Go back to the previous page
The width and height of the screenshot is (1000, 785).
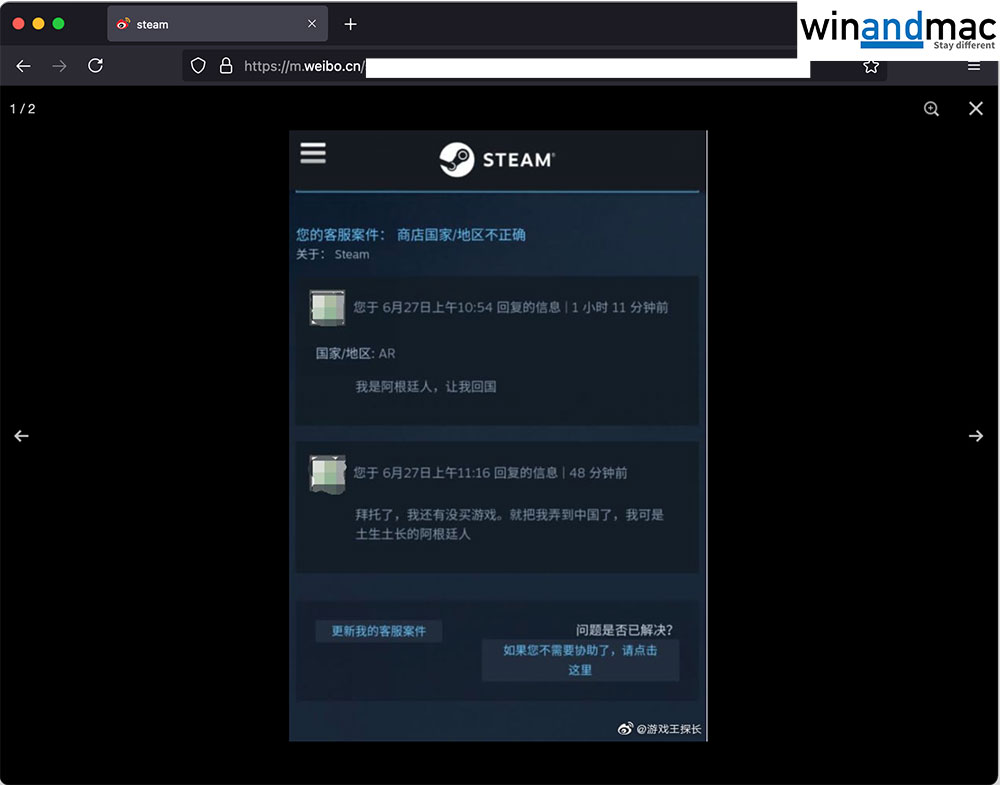(x=23, y=66)
